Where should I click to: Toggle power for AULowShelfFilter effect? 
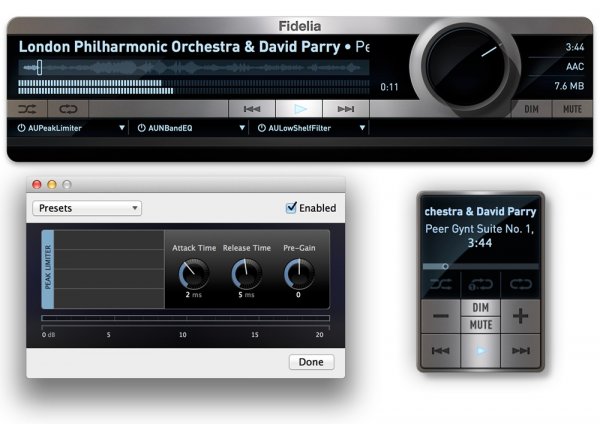pos(262,128)
